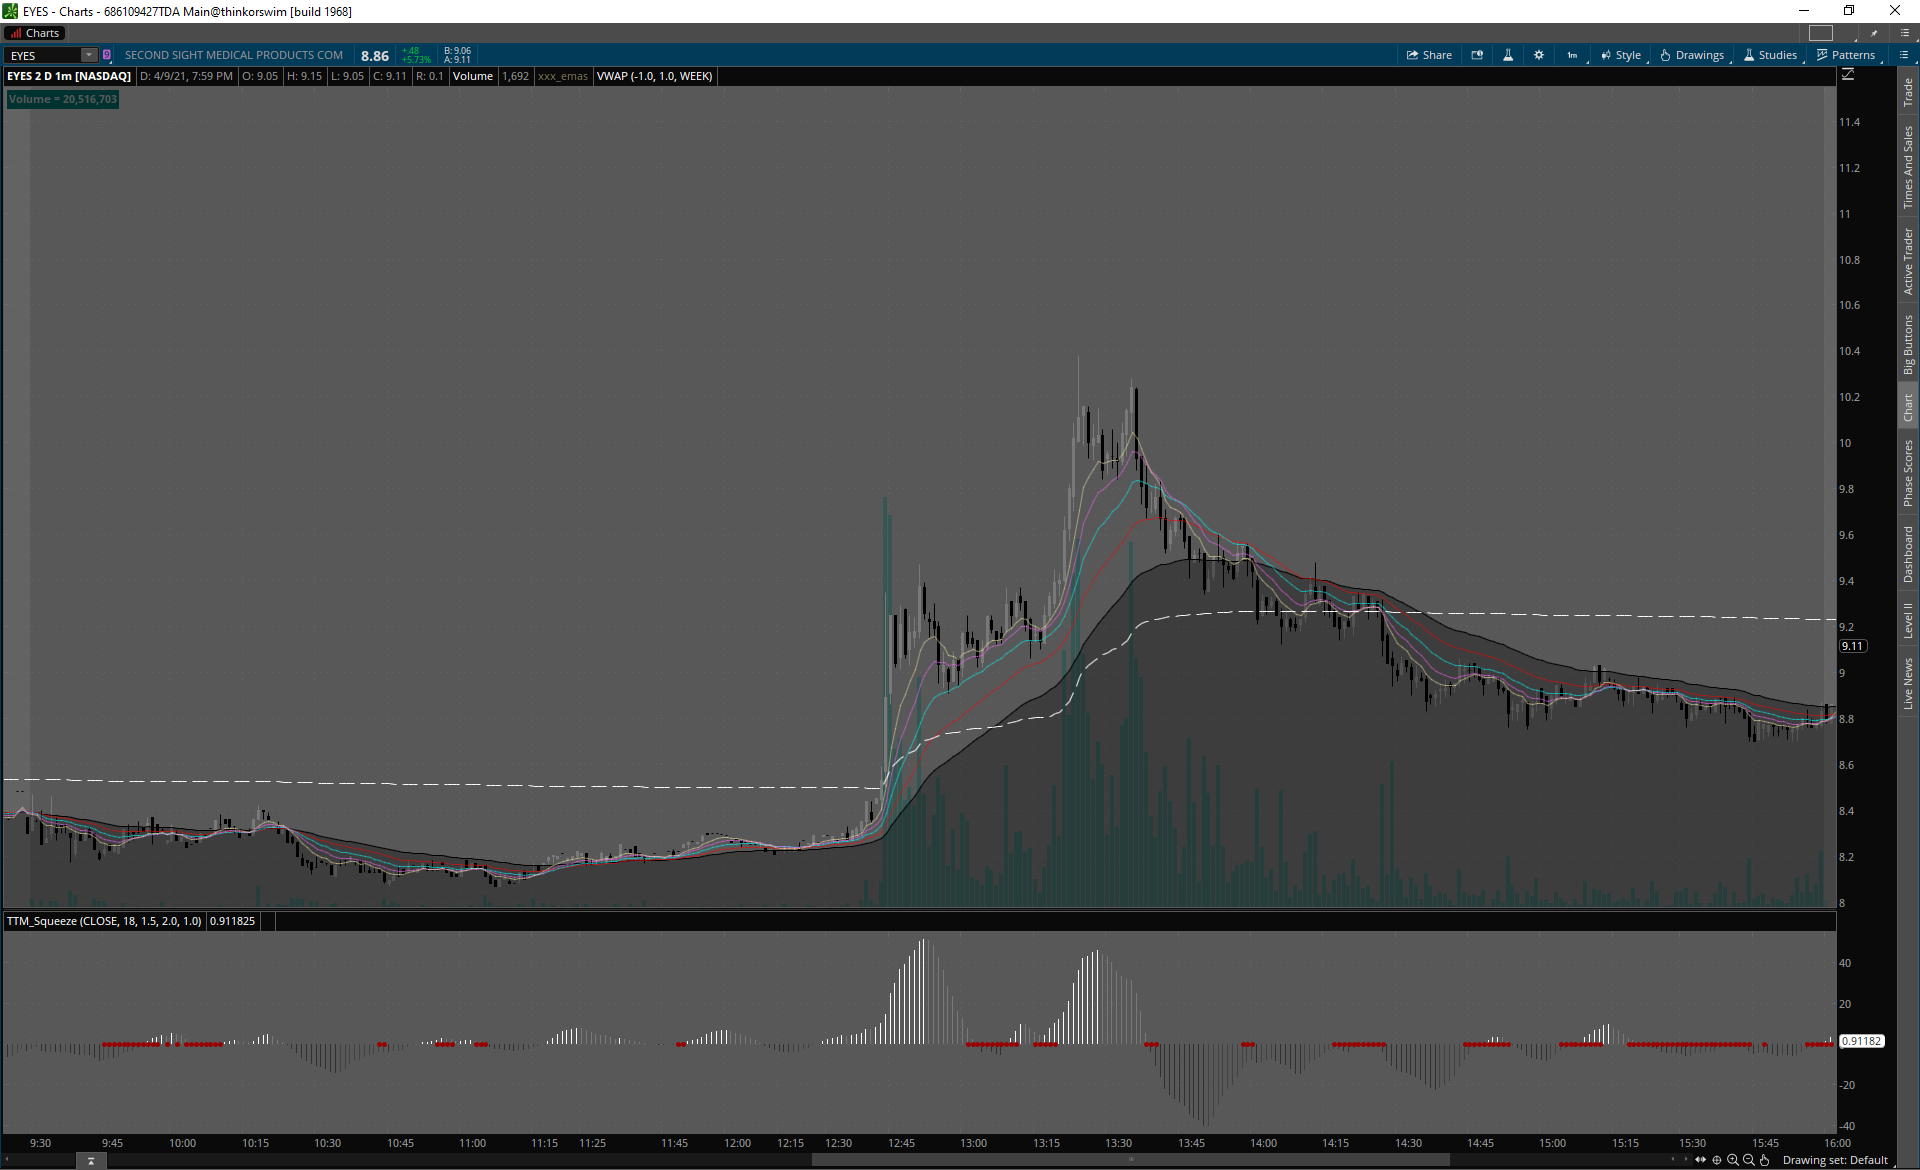Image resolution: width=1920 pixels, height=1170 pixels.
Task: Click the flask Edit Studies icon
Action: [x=1508, y=55]
